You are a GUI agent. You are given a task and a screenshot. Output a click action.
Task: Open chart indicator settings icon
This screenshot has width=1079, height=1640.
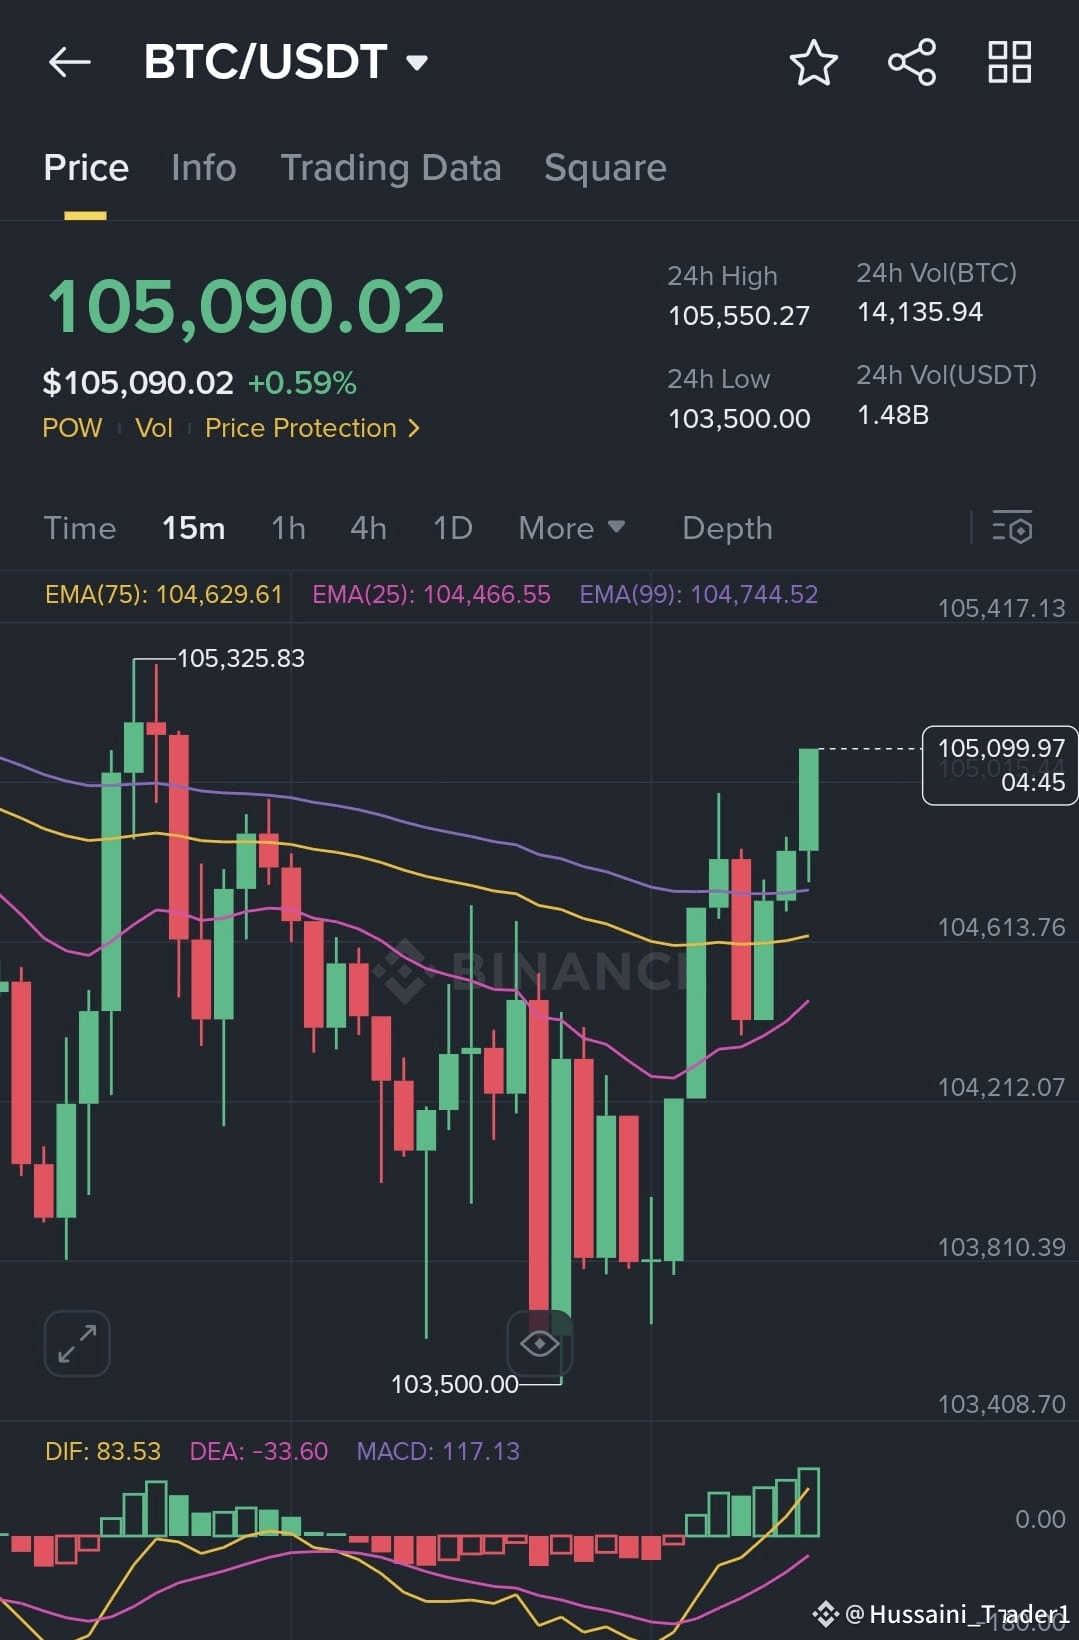tap(1012, 527)
